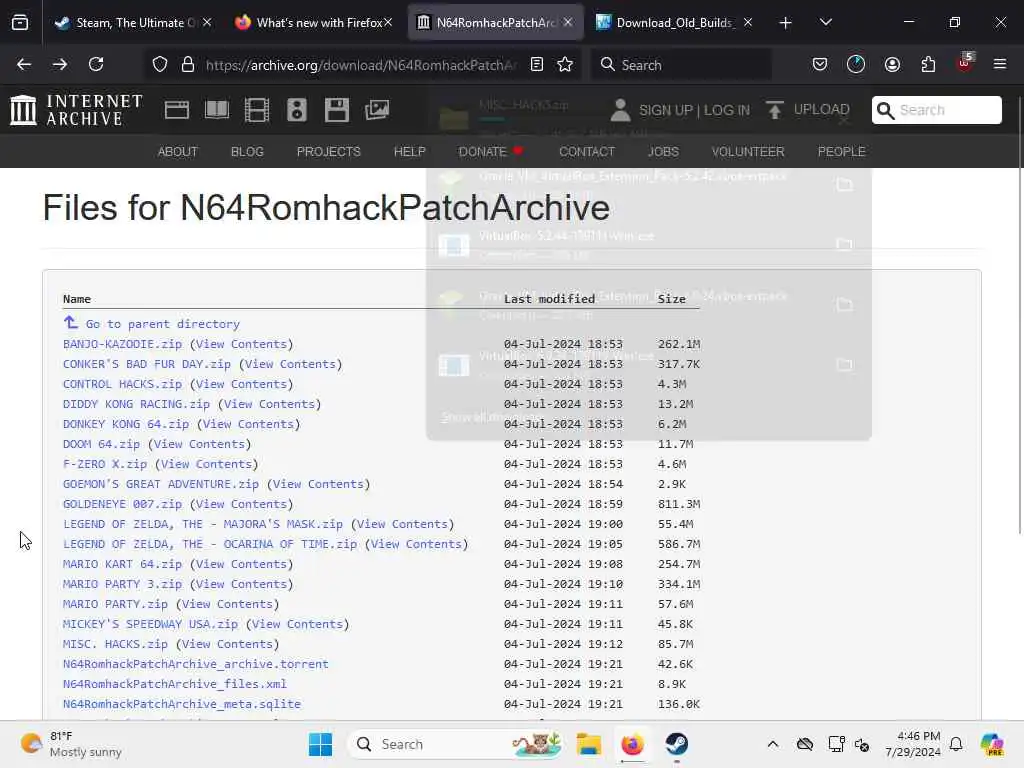
Task: Open the Audio speaker icon
Action: pos(296,110)
